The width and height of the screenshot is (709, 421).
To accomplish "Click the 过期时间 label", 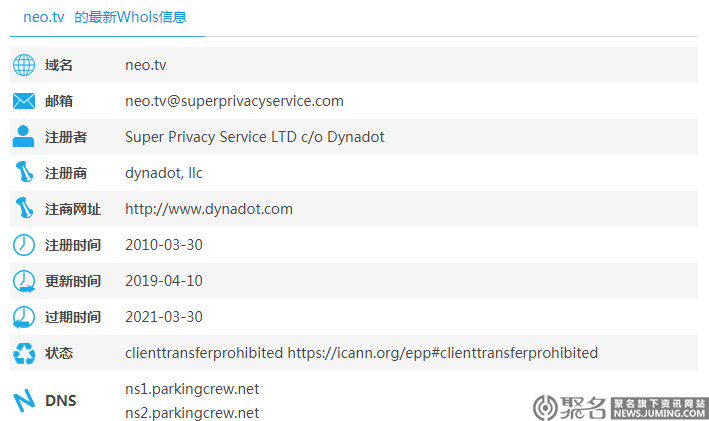I will pos(73,317).
